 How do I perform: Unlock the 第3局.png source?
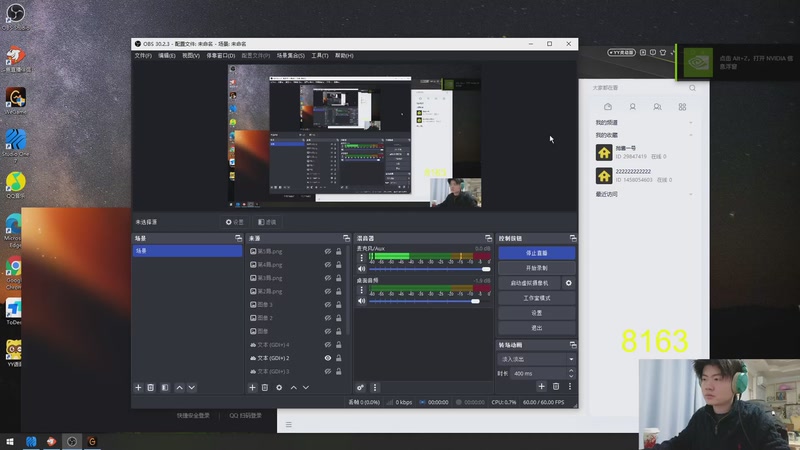coord(338,278)
